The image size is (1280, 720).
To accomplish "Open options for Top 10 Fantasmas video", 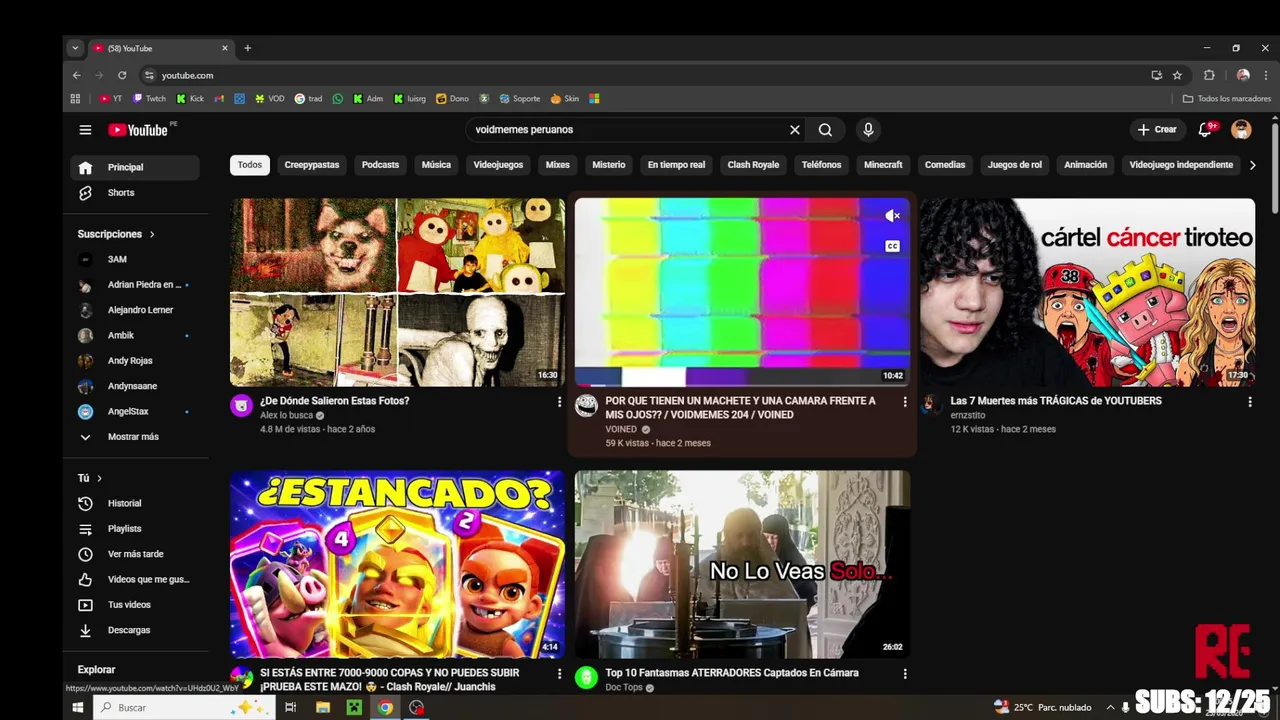I will [x=905, y=674].
